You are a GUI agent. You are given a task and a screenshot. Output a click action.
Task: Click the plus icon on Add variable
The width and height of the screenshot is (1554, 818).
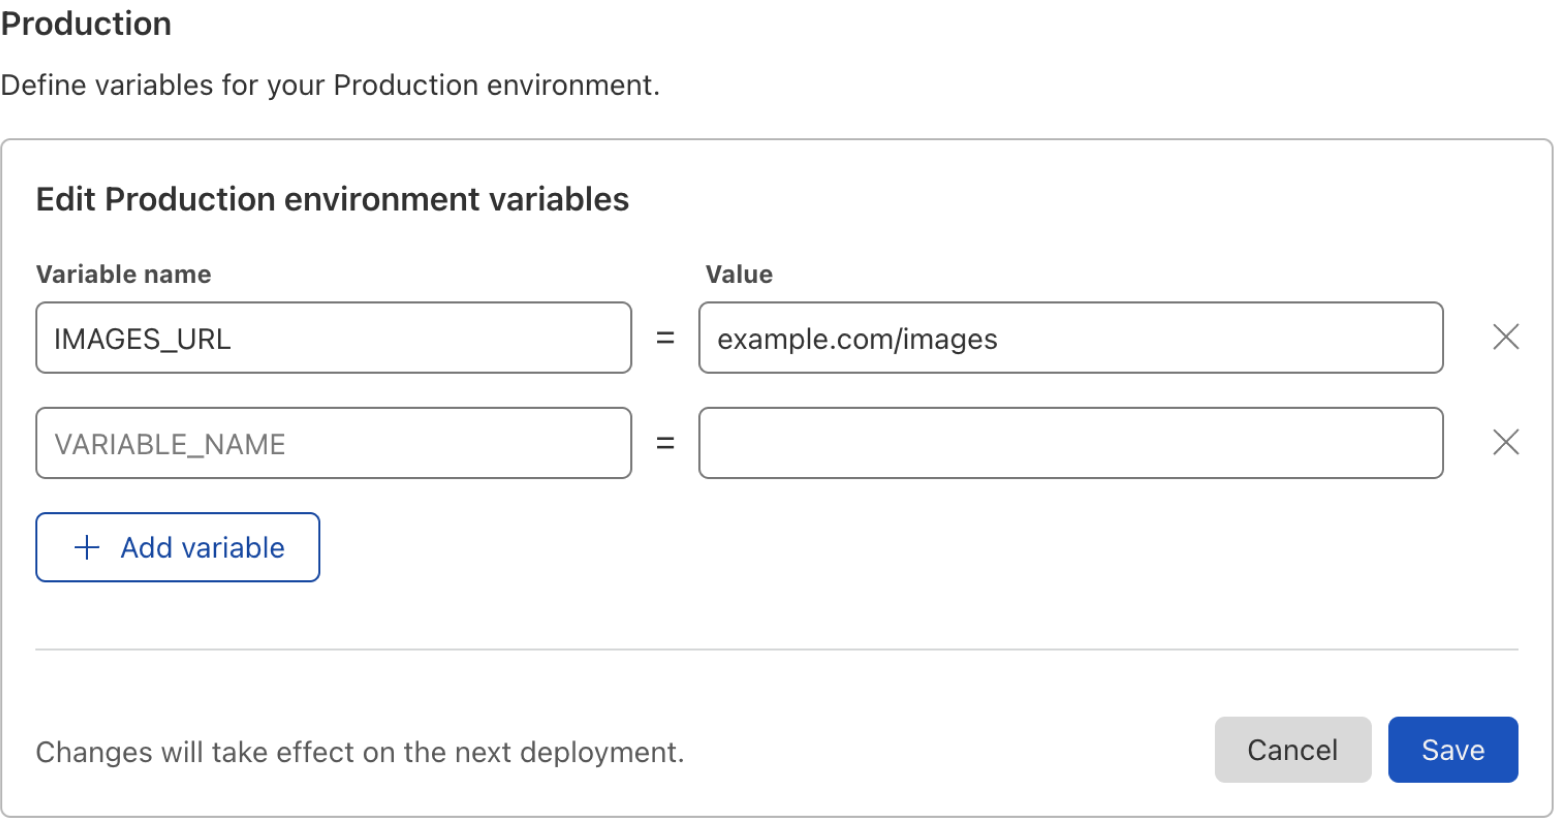click(87, 547)
